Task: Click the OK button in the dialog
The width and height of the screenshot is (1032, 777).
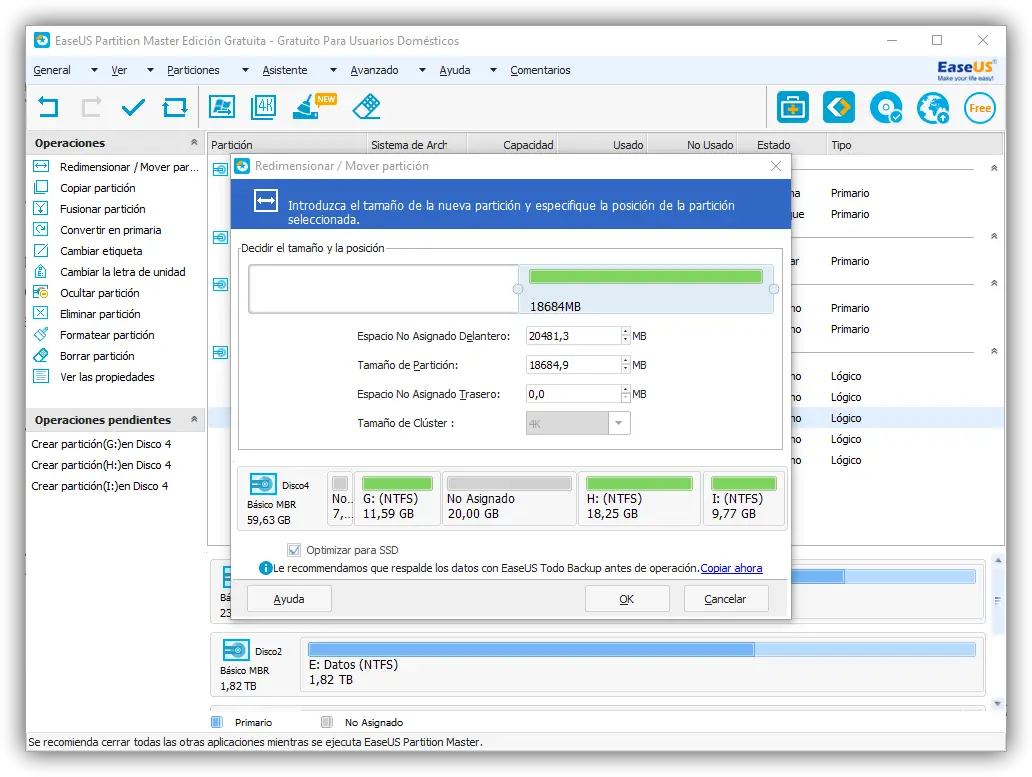Action: 626,599
